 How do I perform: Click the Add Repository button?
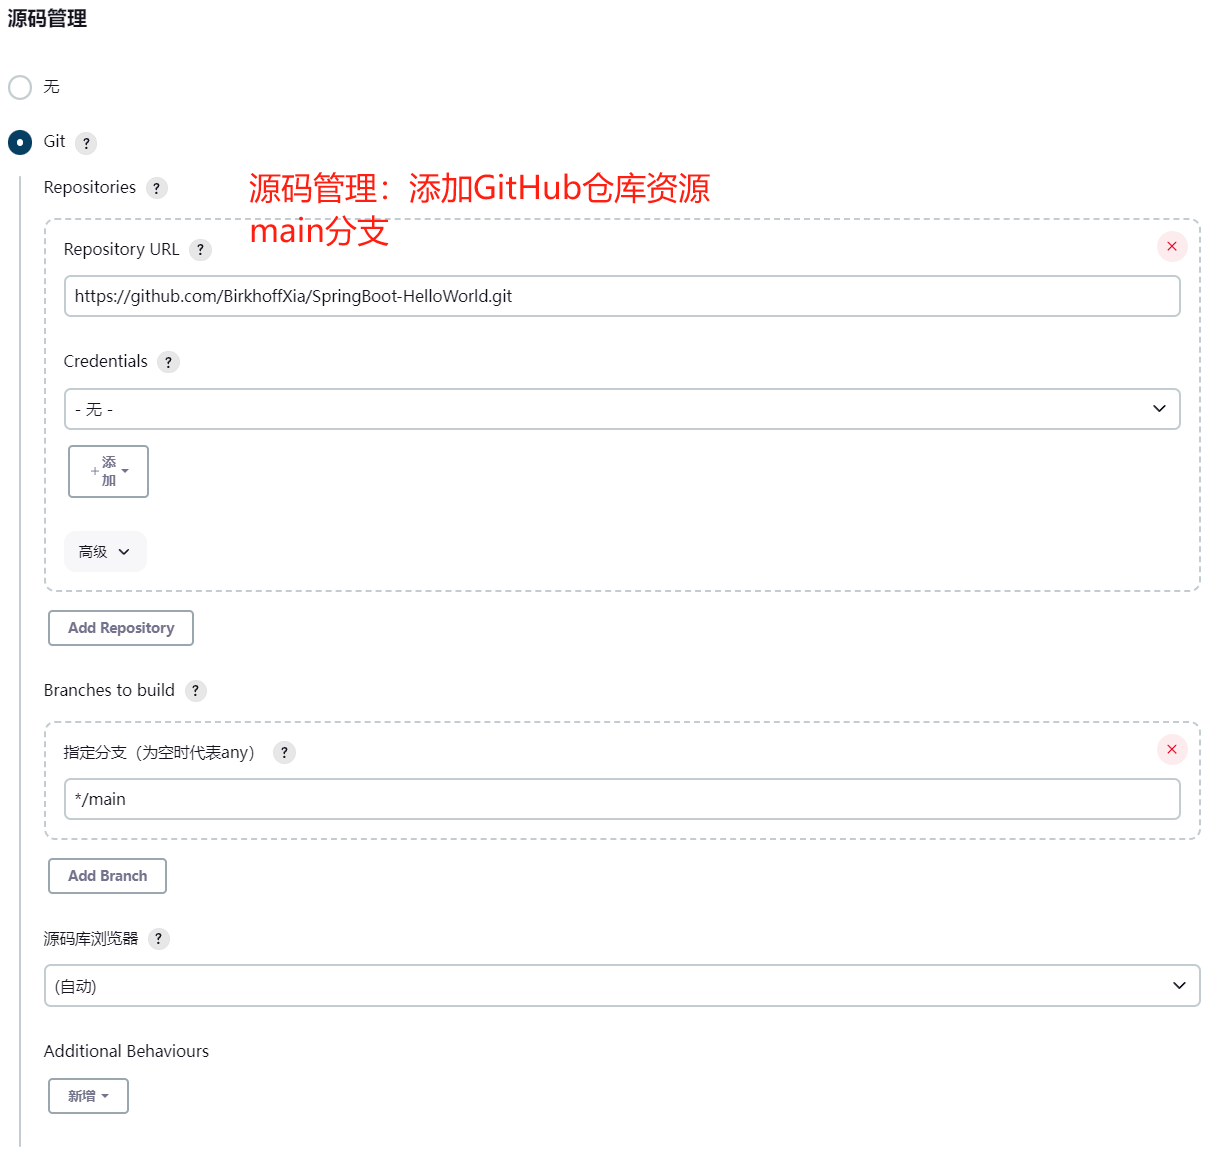click(121, 628)
